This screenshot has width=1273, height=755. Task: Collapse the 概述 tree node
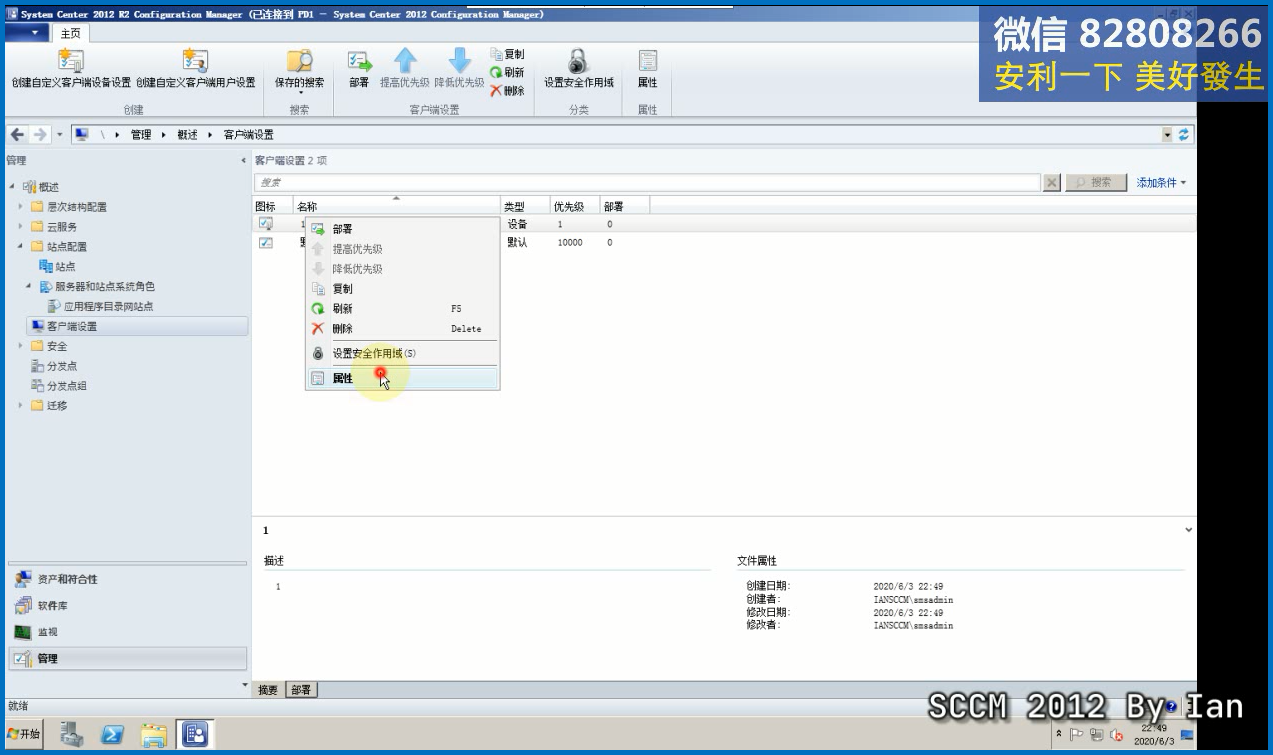click(12, 187)
